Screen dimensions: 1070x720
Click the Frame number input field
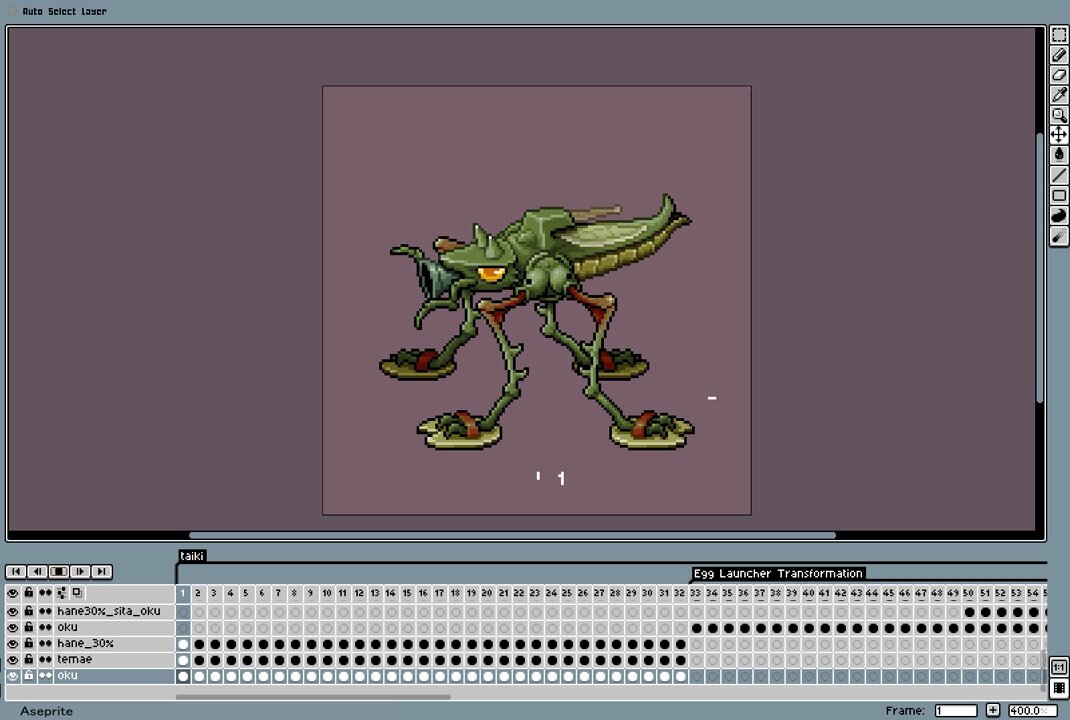tap(956, 710)
